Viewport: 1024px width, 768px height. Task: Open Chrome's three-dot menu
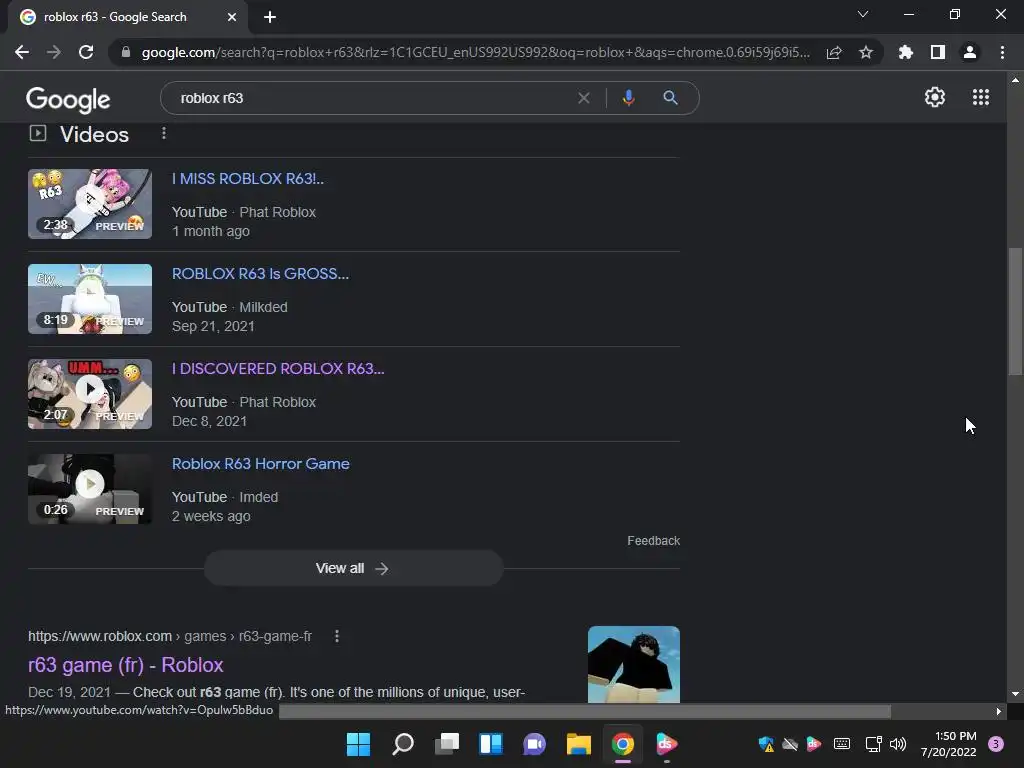(x=1002, y=52)
